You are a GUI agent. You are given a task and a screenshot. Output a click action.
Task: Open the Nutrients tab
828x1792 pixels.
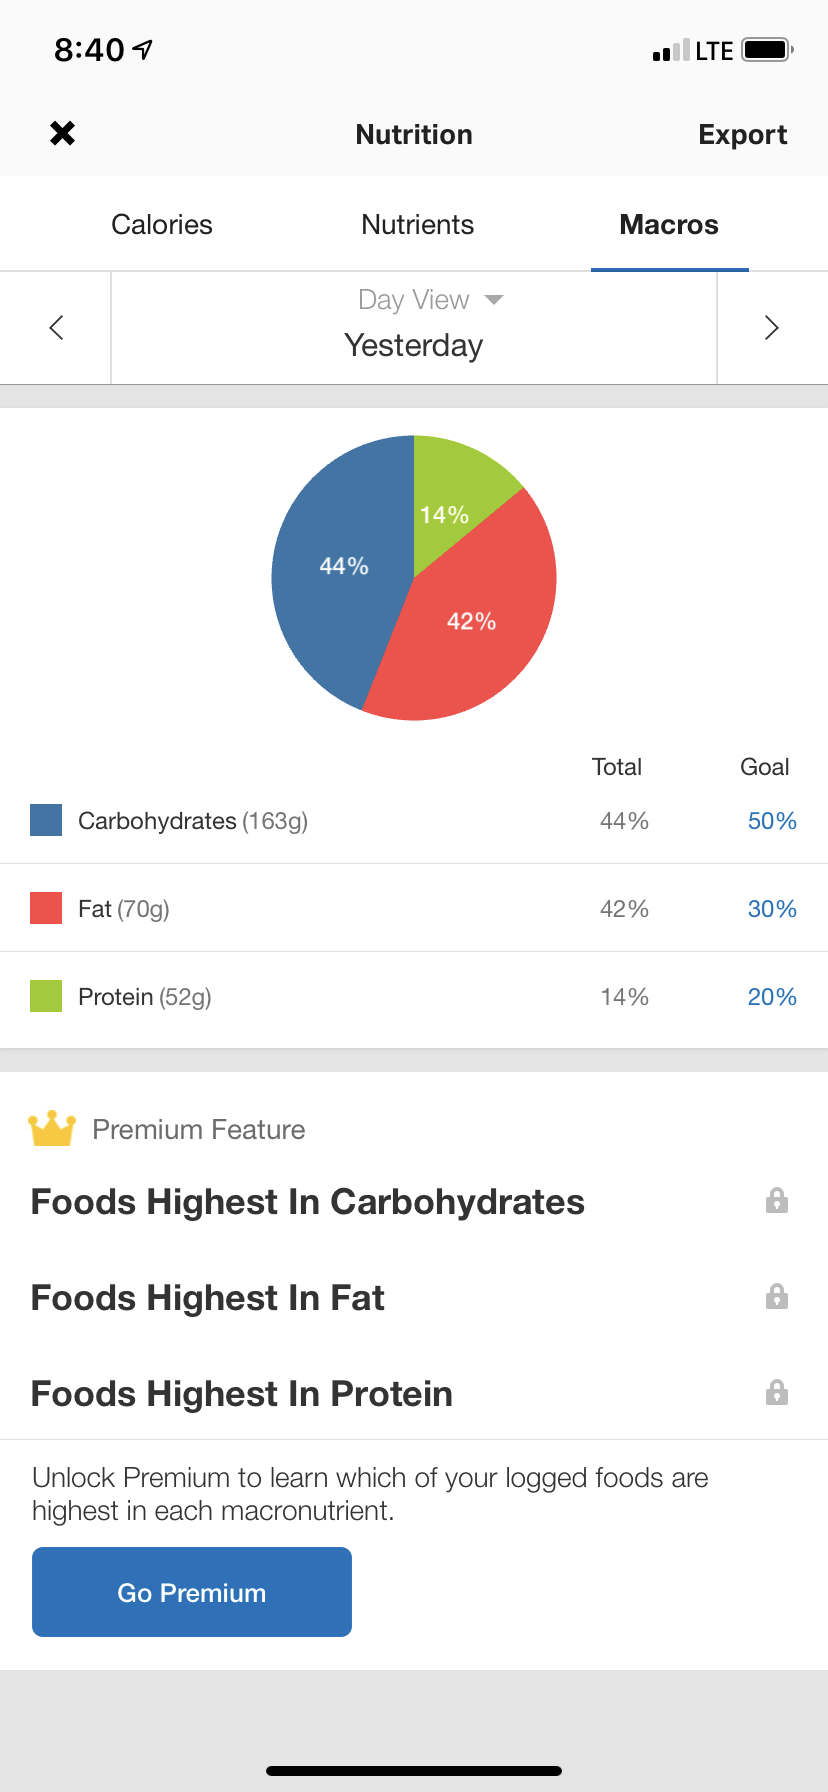[x=418, y=225]
